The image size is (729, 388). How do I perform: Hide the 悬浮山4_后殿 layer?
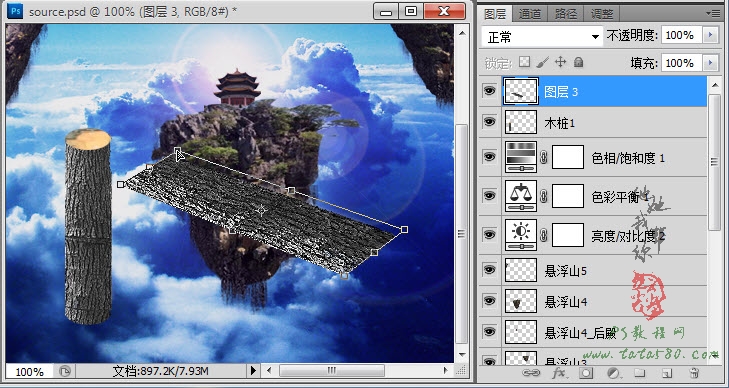[x=489, y=331]
